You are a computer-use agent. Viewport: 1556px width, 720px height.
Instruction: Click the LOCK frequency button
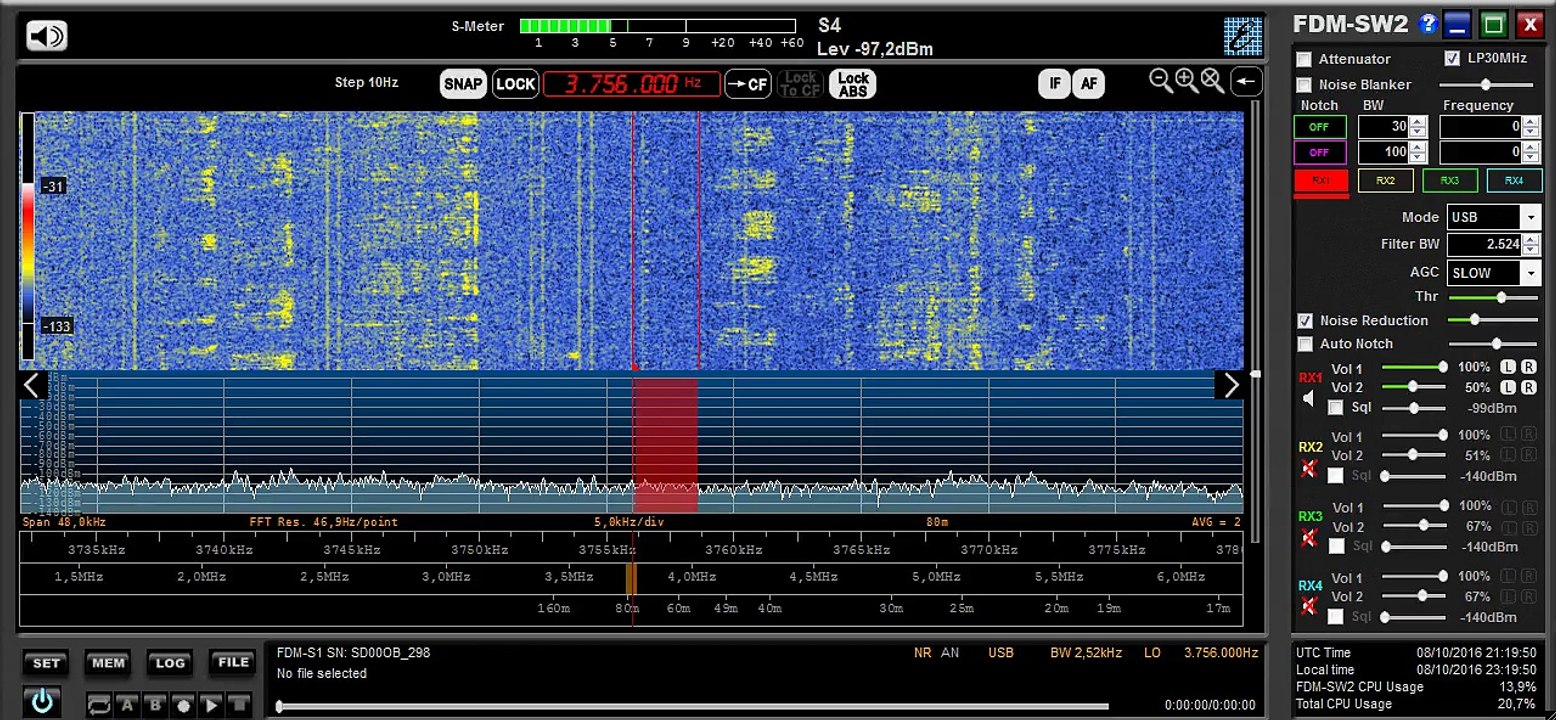click(x=516, y=84)
